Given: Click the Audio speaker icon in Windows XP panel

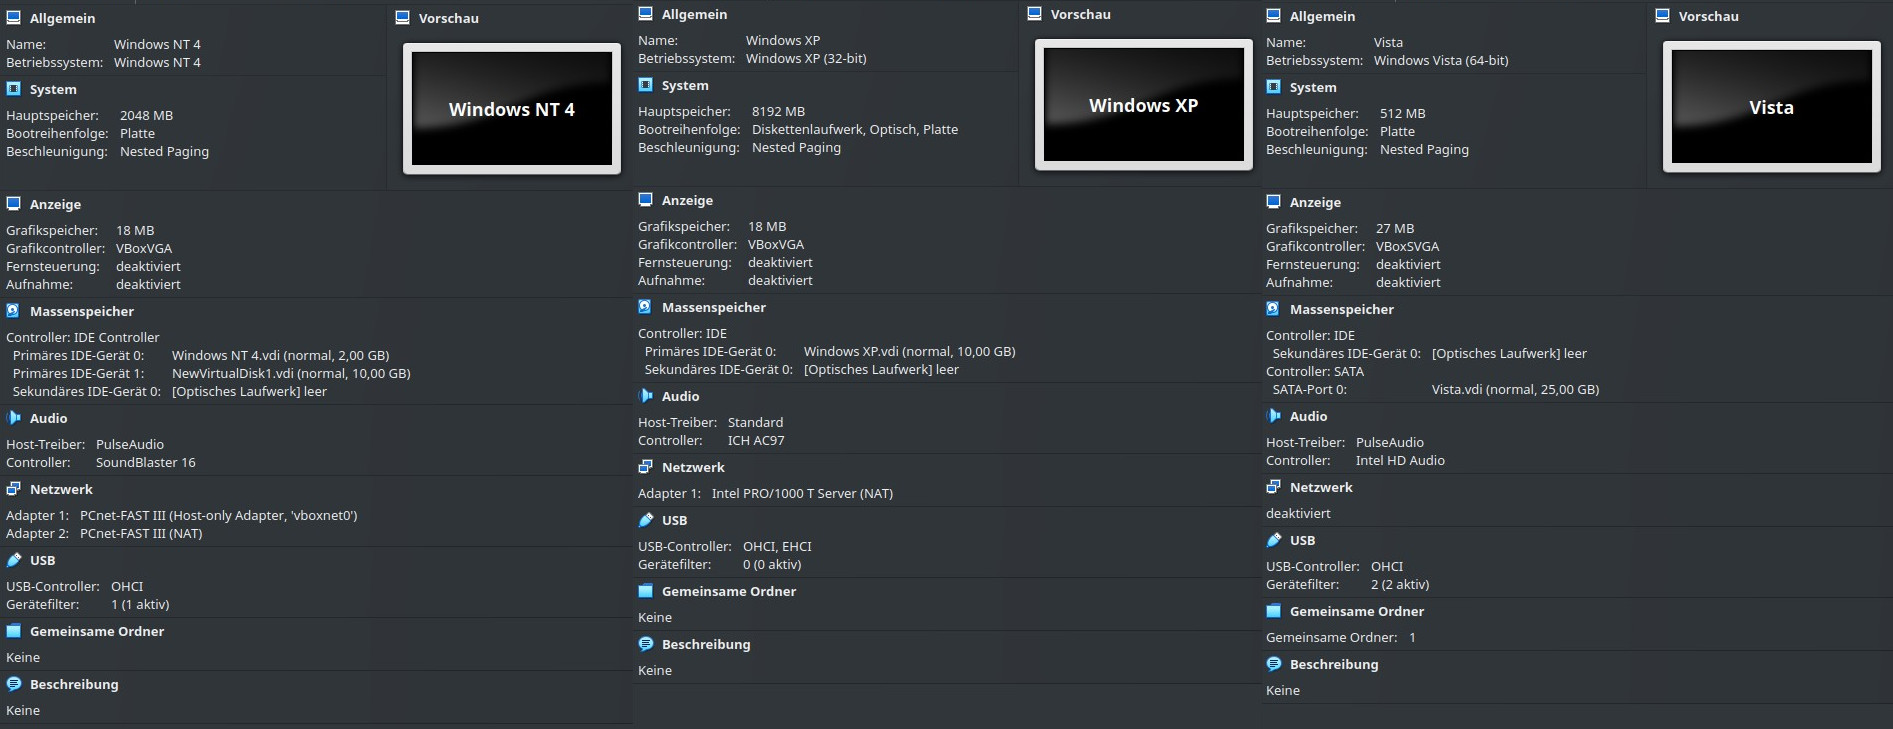Looking at the screenshot, I should click(x=646, y=396).
